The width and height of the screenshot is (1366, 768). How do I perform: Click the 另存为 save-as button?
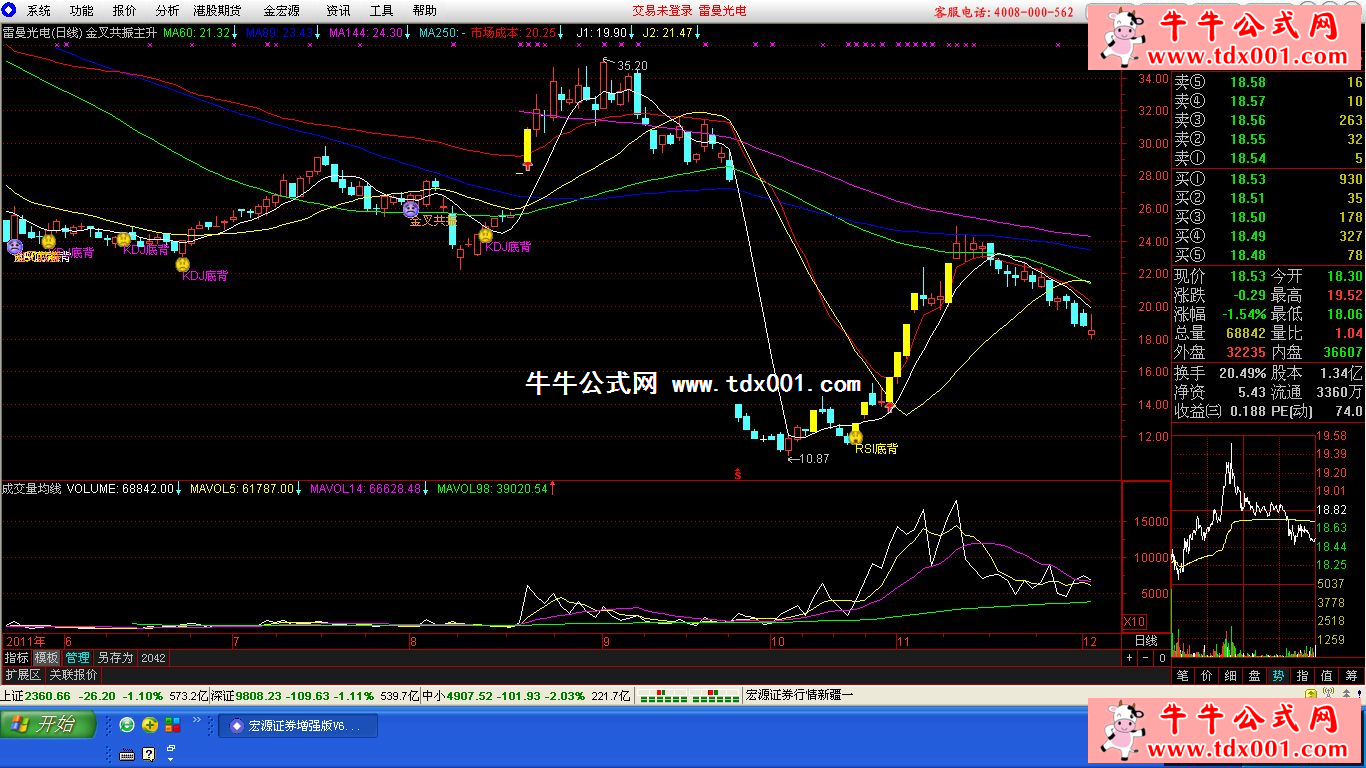[x=115, y=658]
